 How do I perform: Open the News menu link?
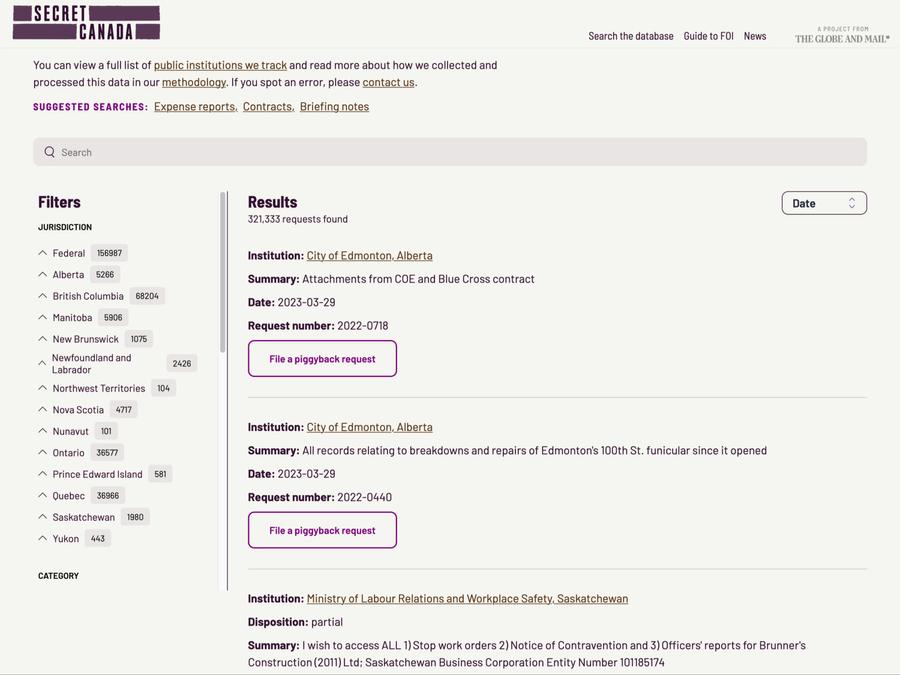coord(755,36)
